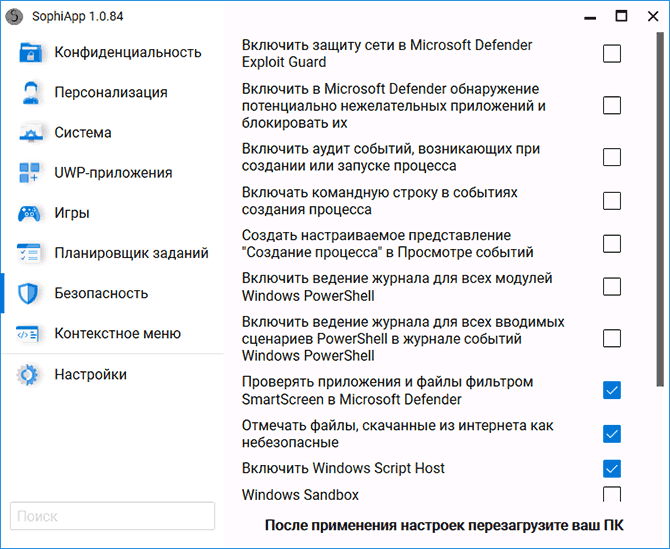The image size is (670, 549).
Task: Open the Настройки page
Action: [91, 374]
